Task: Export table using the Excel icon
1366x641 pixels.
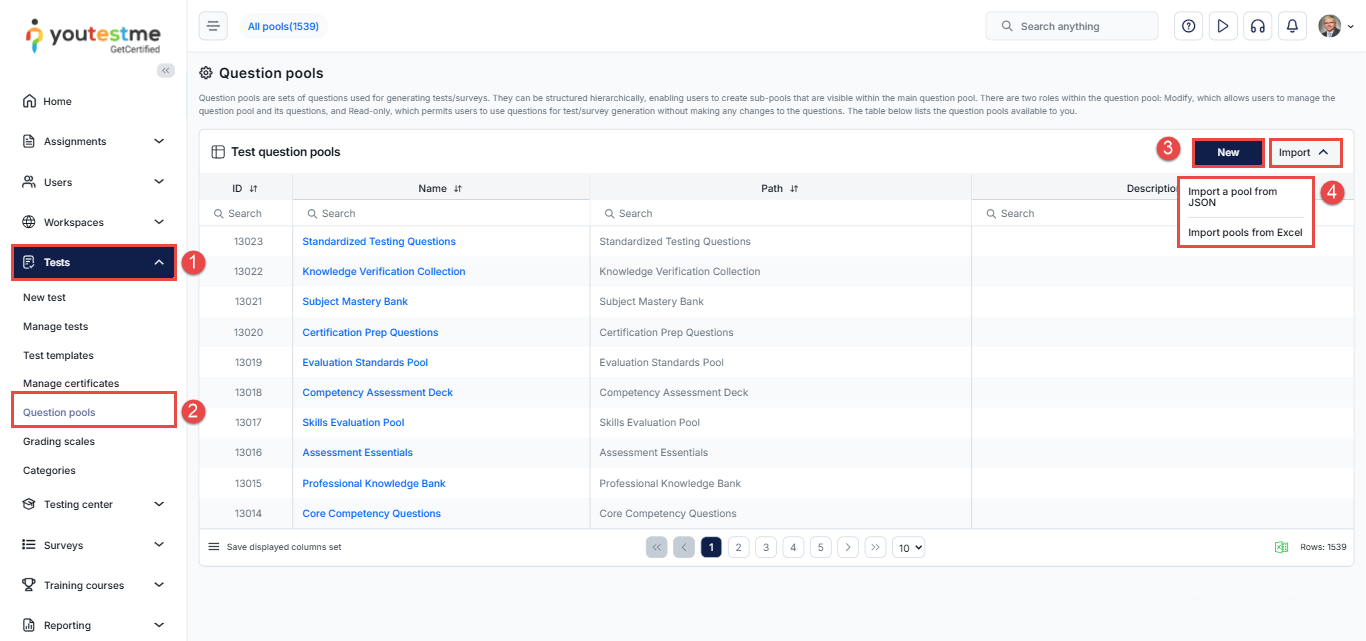Action: [1280, 547]
